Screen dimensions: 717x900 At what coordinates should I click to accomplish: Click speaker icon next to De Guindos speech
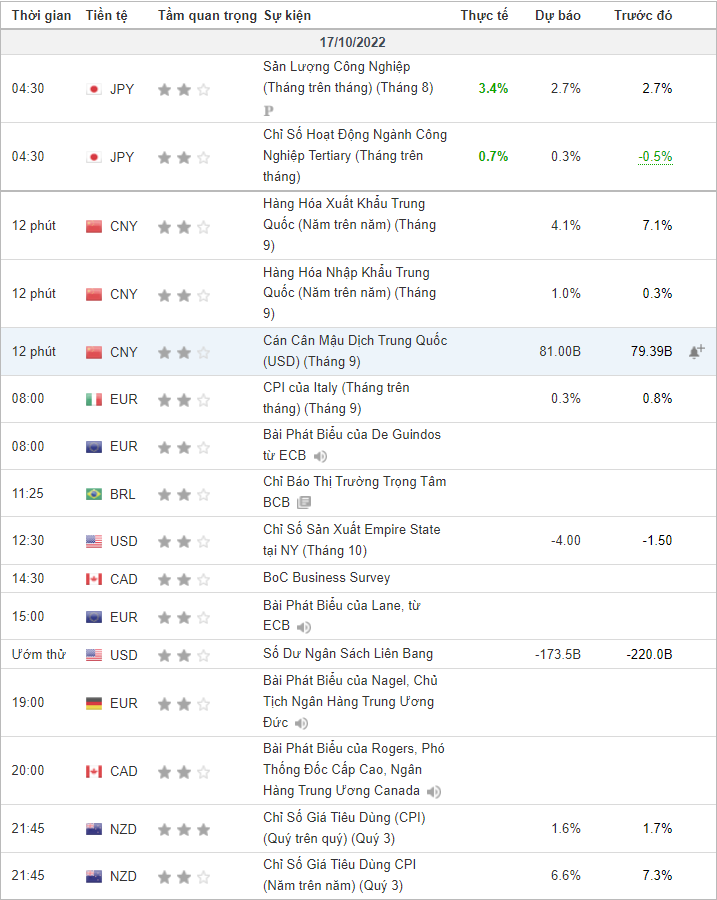point(320,456)
